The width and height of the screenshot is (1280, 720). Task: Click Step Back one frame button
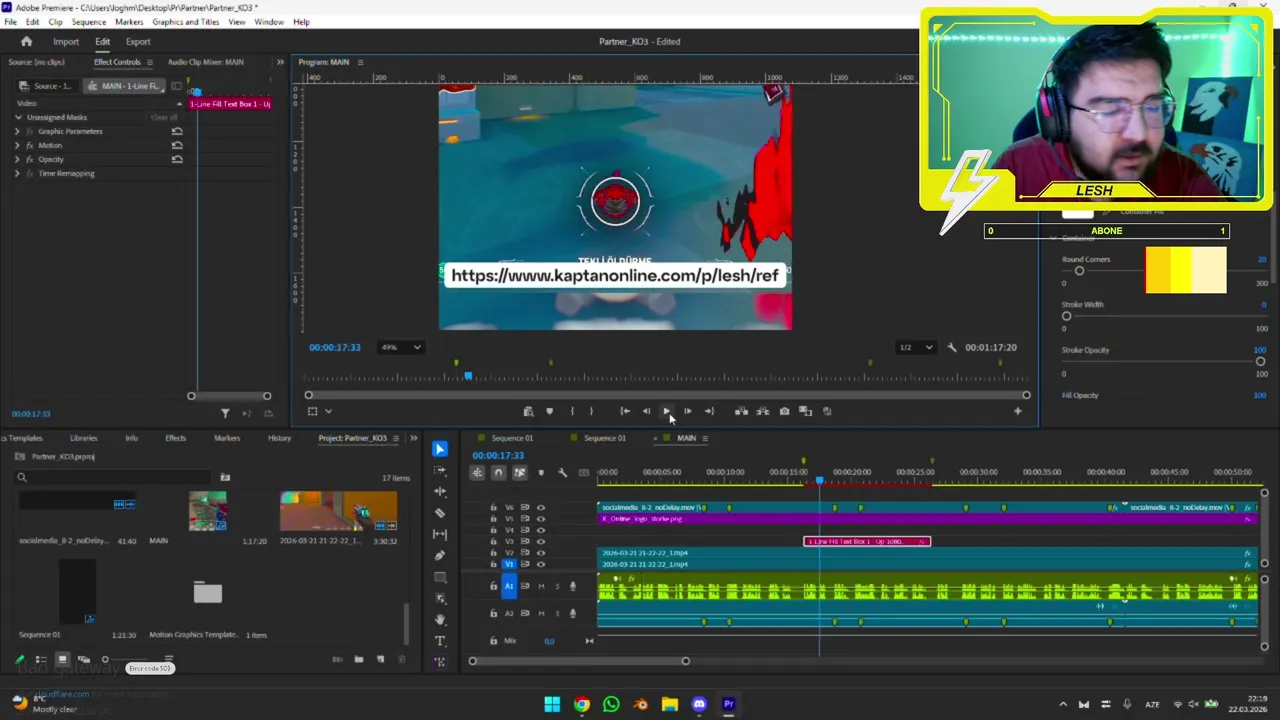[x=646, y=411]
